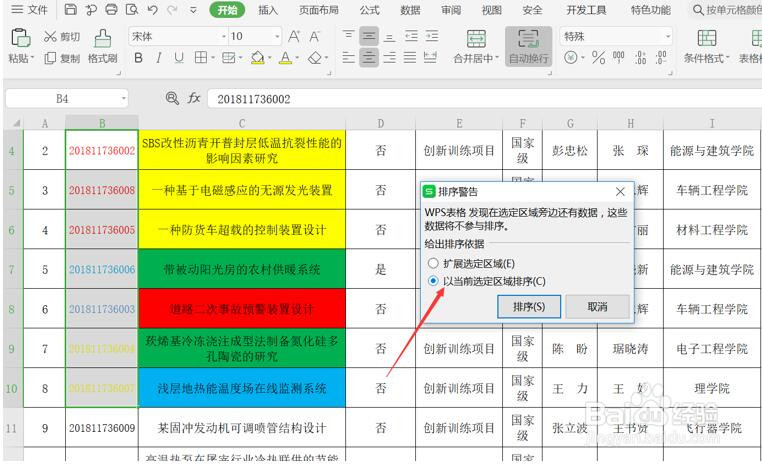Select the 以当前选定区域排序(C) radio option
The width and height of the screenshot is (762, 464).
tap(433, 281)
